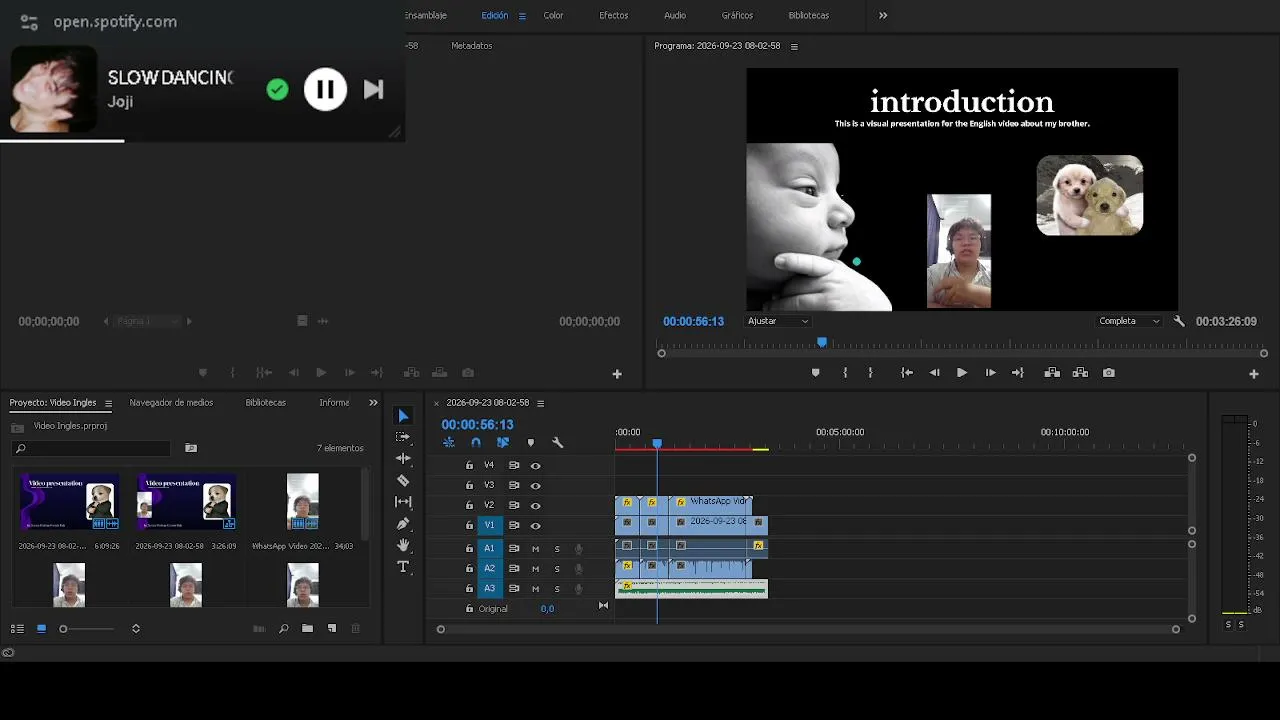Play the sequence in the Program monitor
Viewport: 1280px width, 720px height.
(x=962, y=372)
